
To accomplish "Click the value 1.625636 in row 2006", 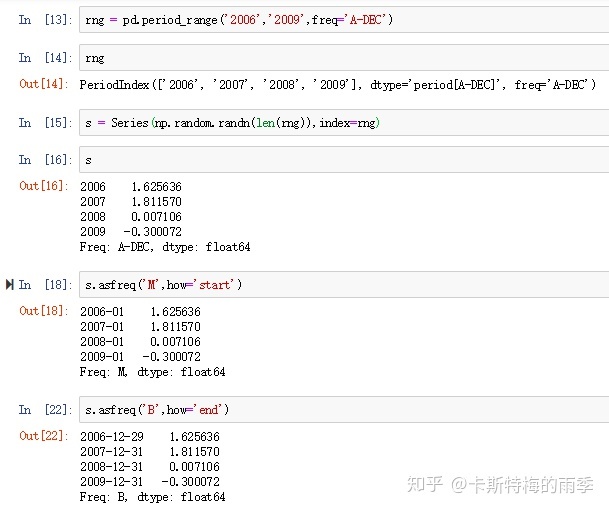I will coord(157,187).
